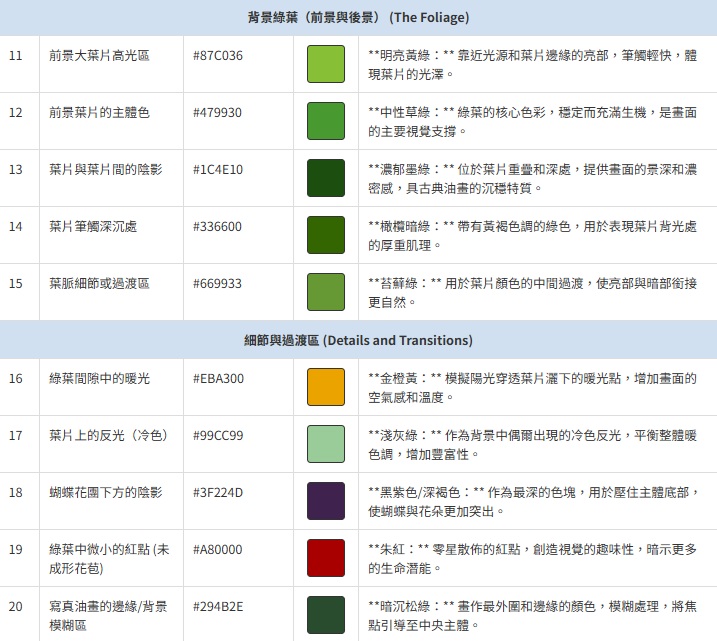Select the dark purple #3F224D swatch

[326, 501]
